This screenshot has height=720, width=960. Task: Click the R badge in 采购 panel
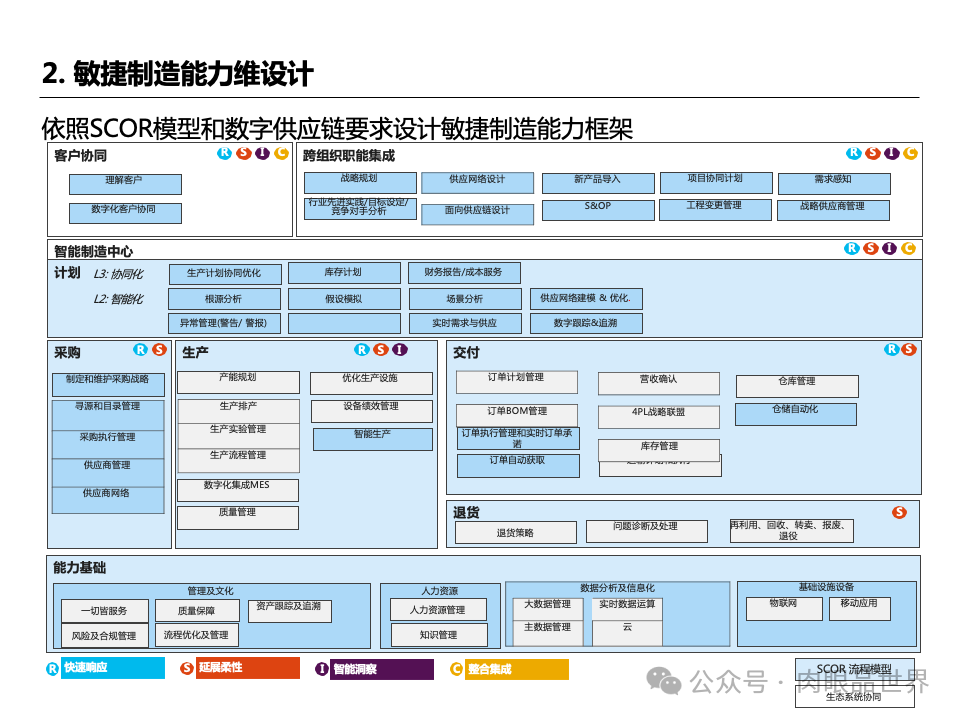point(141,350)
